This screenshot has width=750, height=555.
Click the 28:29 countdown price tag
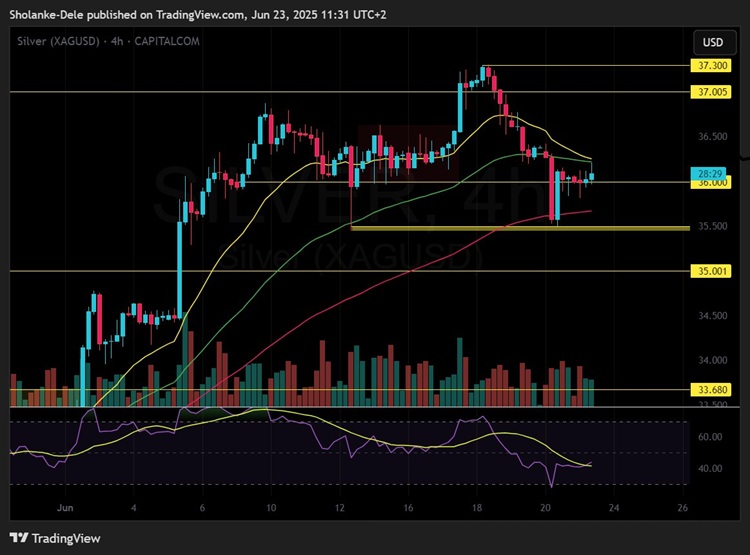(708, 173)
